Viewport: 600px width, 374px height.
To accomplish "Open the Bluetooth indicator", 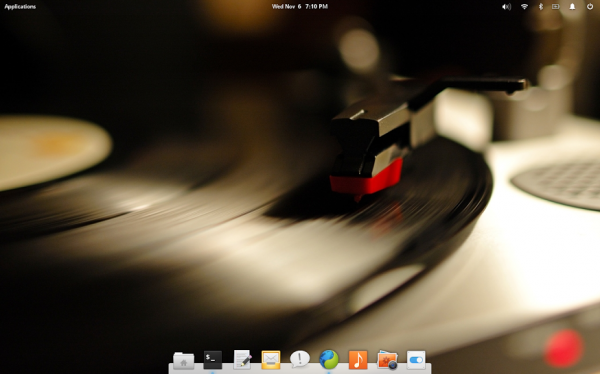I will [541, 7].
